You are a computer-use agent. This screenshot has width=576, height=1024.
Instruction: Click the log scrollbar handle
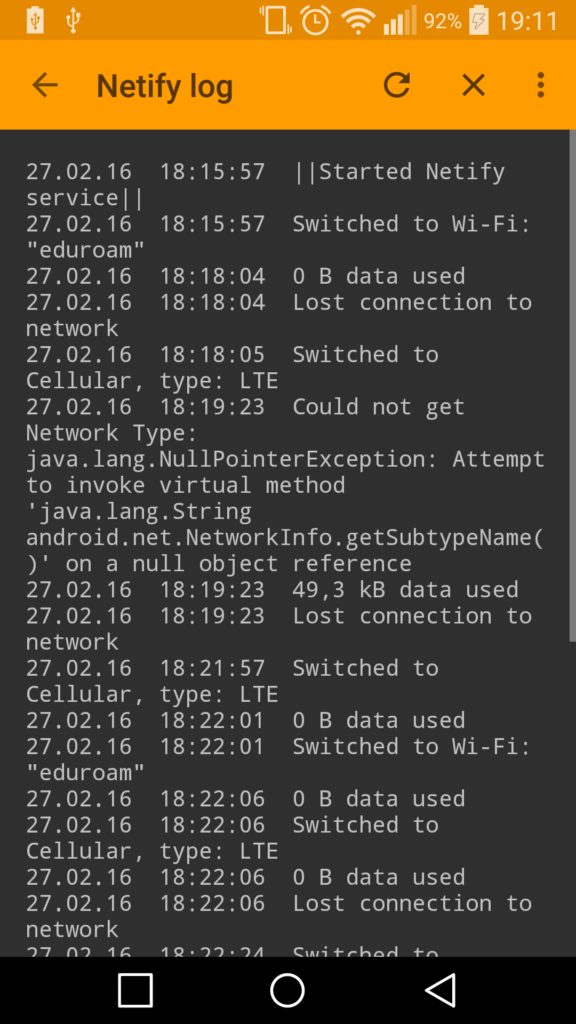572,385
